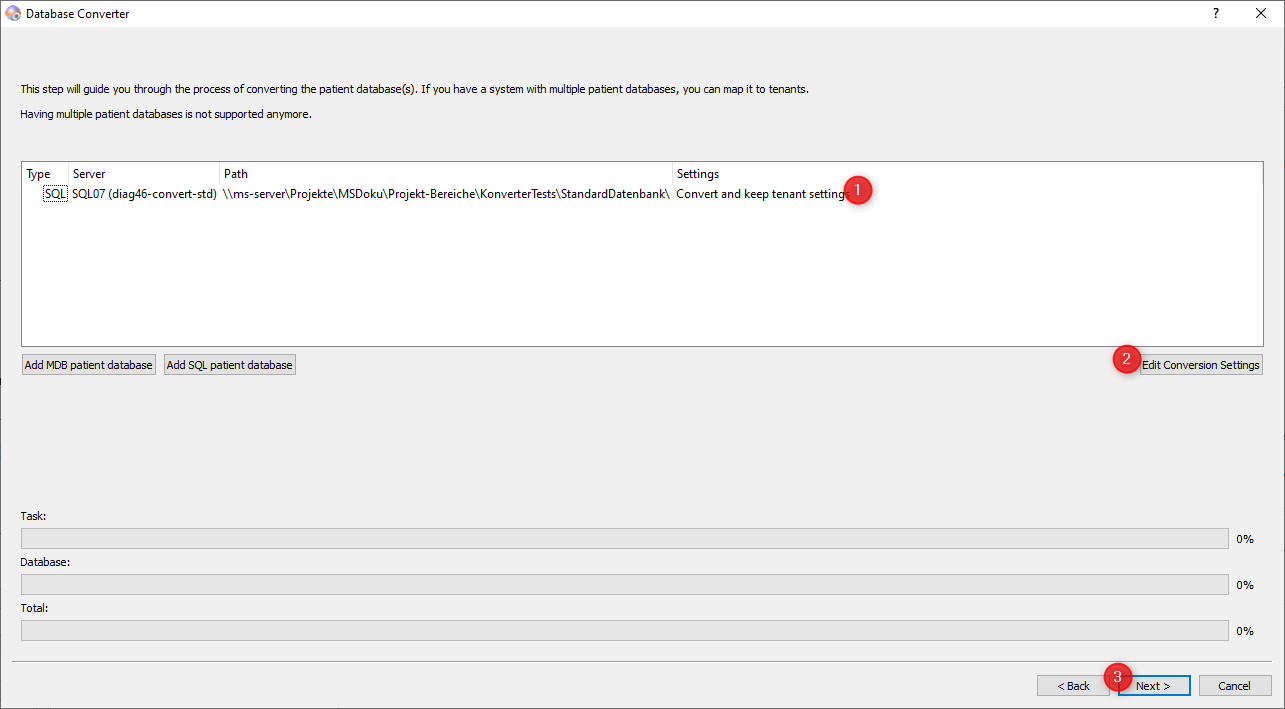This screenshot has width=1285, height=709.
Task: Cancel the conversion wizard
Action: click(1234, 686)
